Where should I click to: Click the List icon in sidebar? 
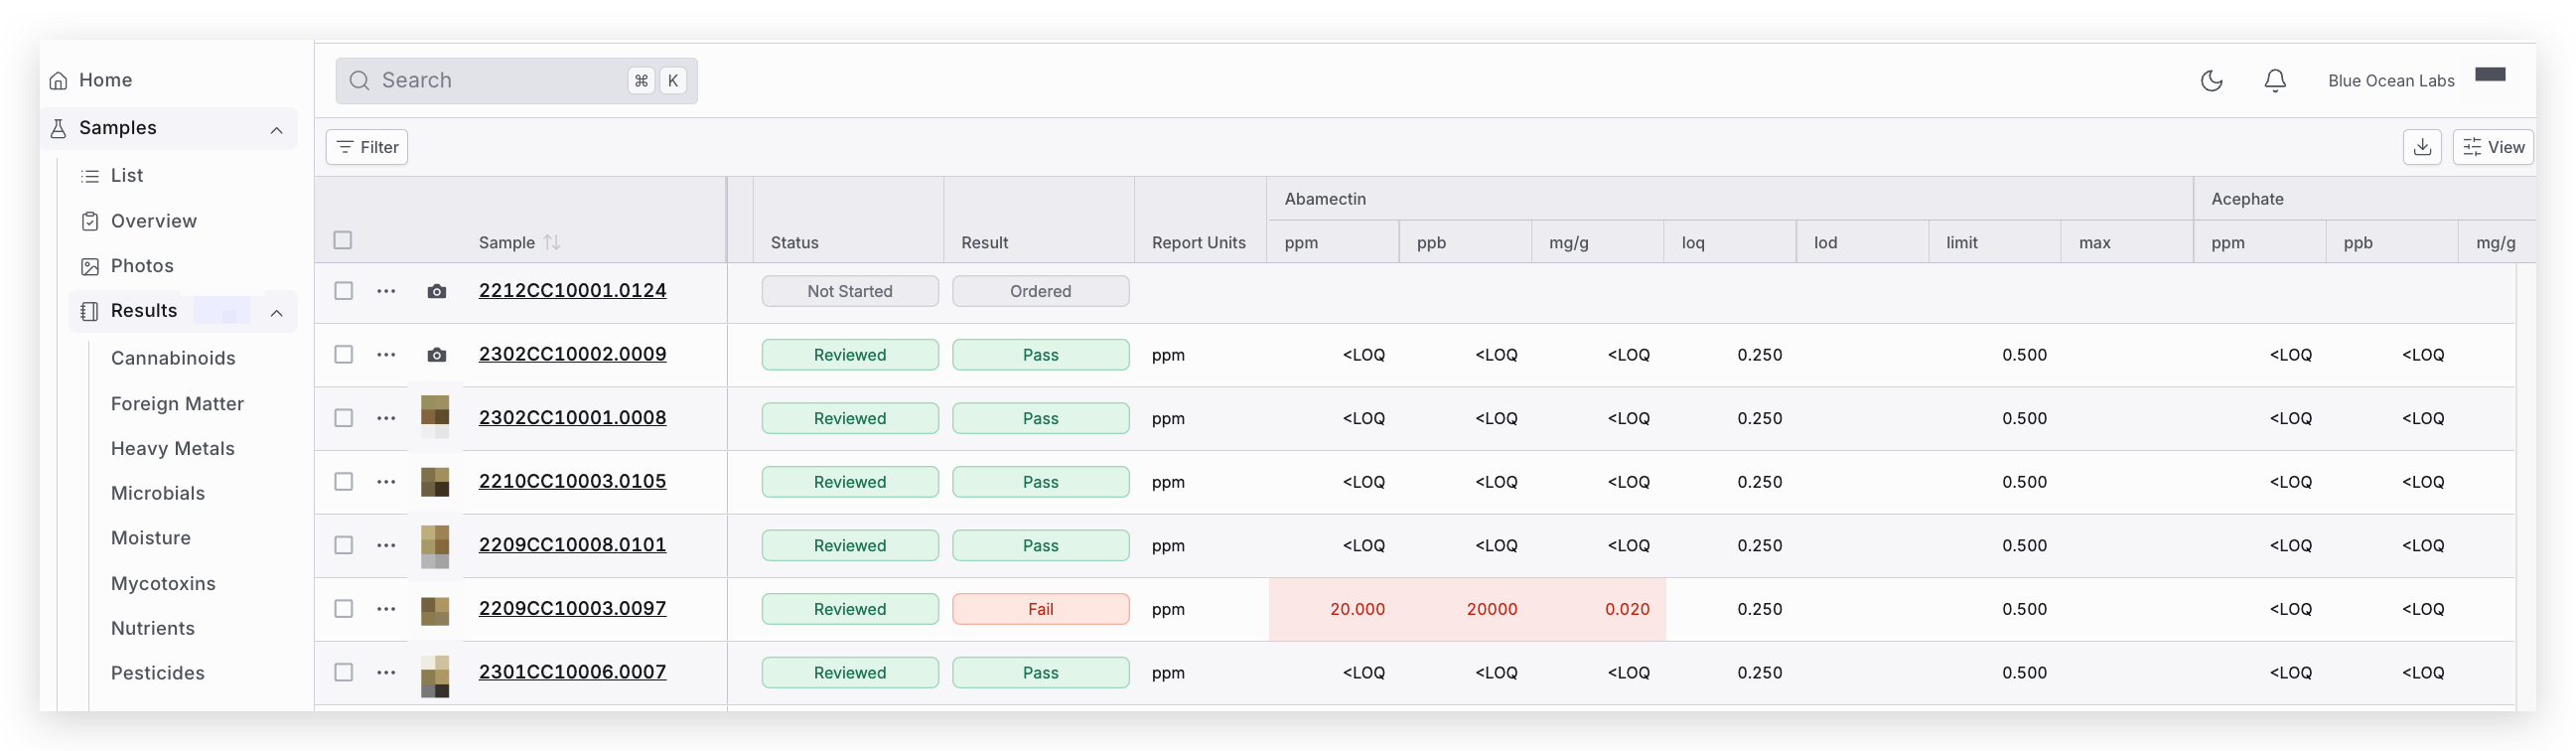pos(90,176)
